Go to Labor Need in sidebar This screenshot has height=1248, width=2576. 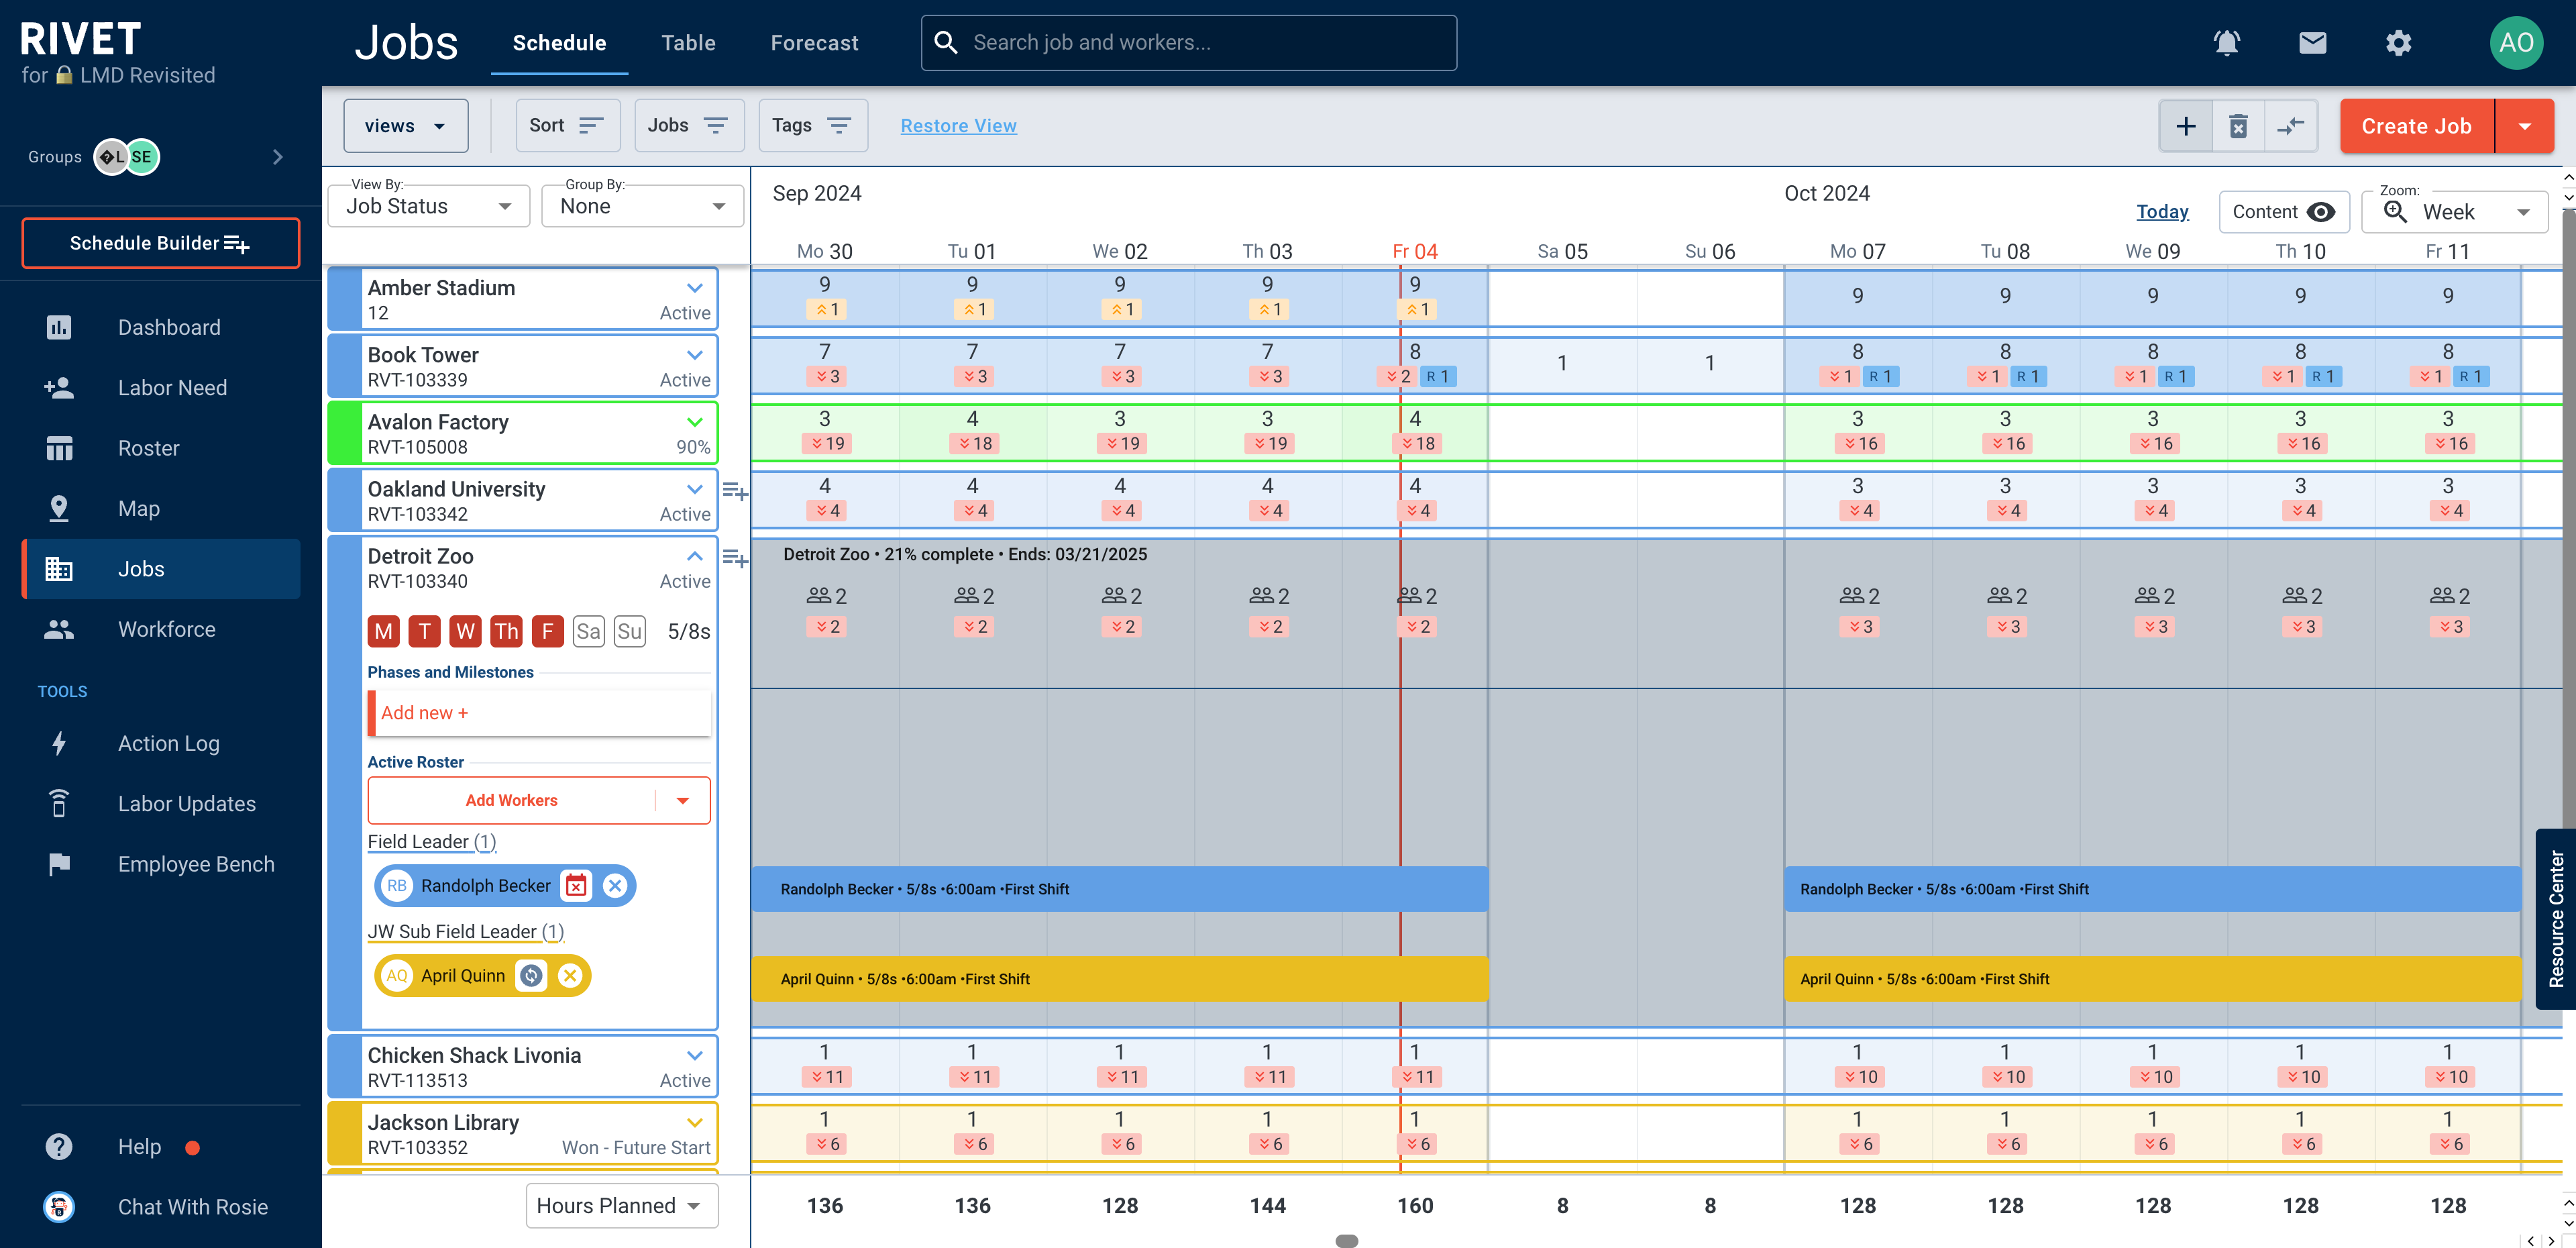point(161,387)
